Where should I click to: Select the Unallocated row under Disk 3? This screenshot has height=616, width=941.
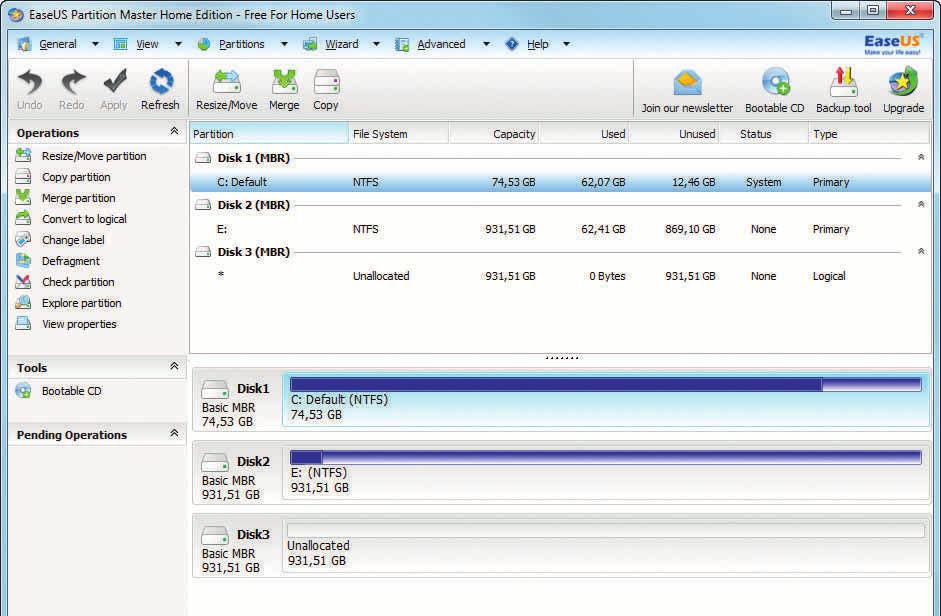pyautogui.click(x=560, y=276)
